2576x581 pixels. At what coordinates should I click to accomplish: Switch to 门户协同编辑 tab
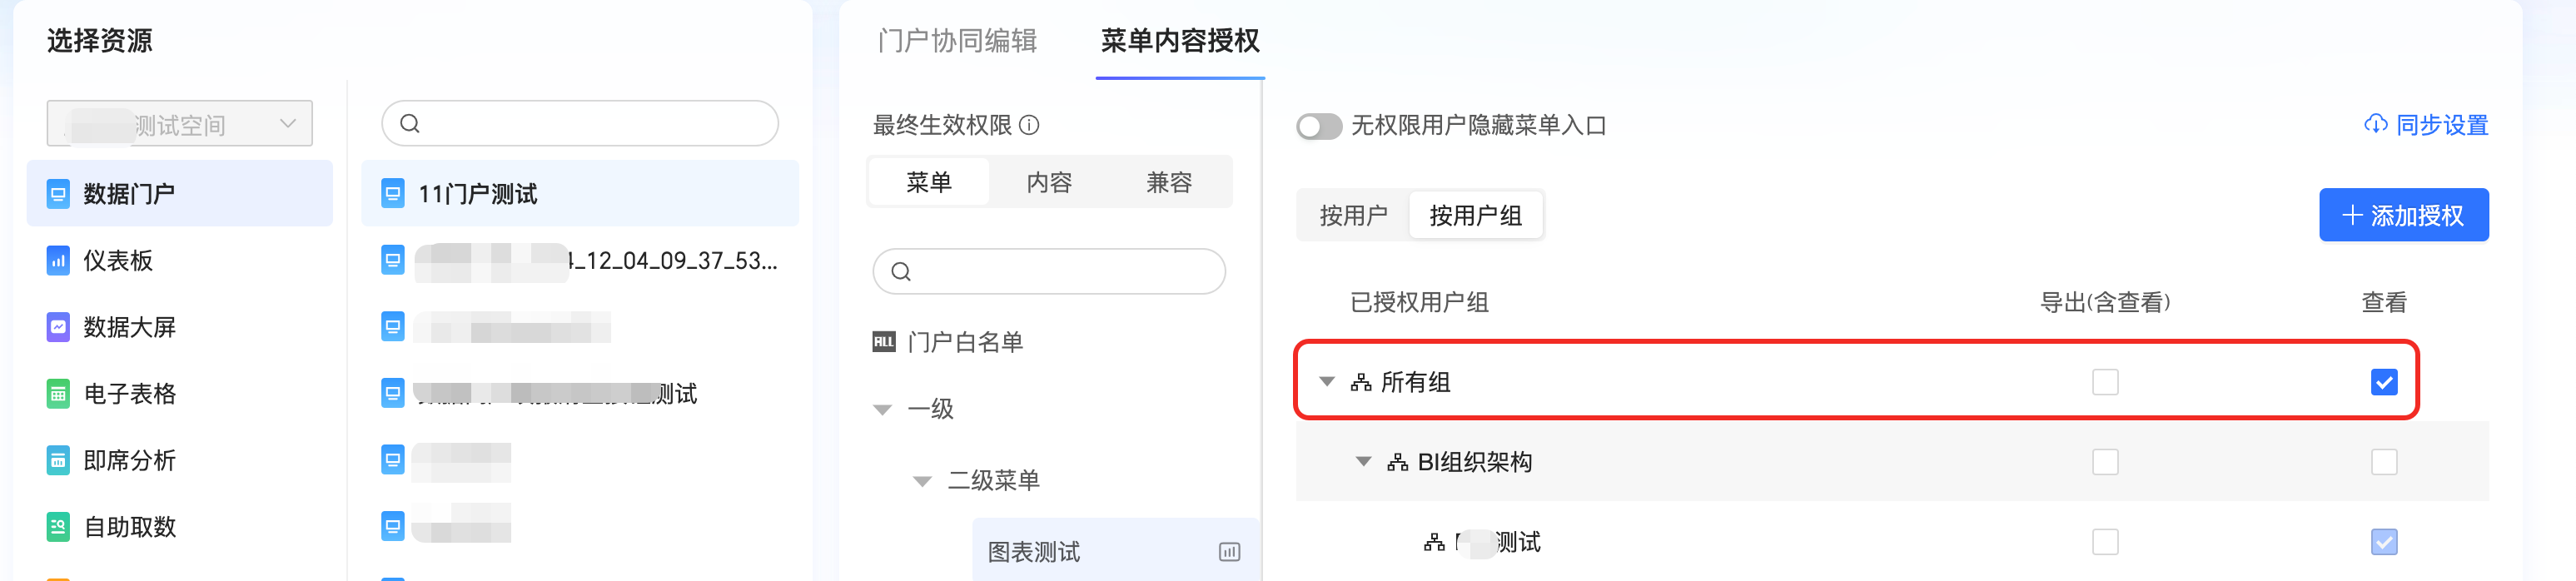(956, 41)
